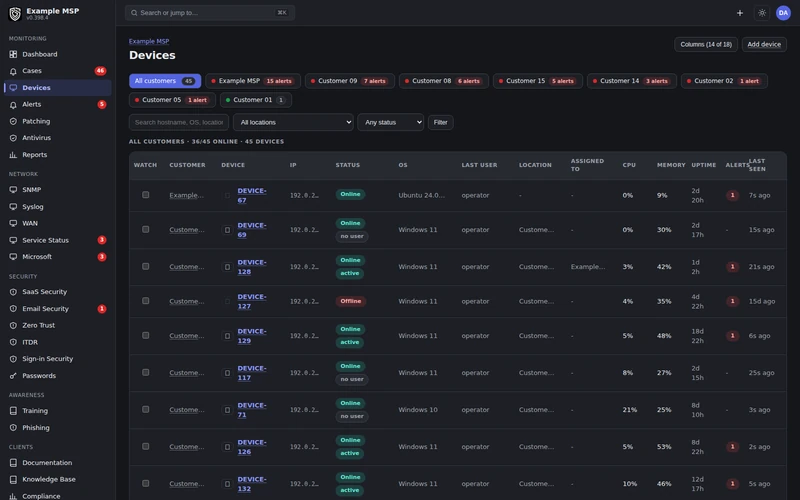Click the hostname search input
Viewport: 800px width, 500px height.
(179, 122)
